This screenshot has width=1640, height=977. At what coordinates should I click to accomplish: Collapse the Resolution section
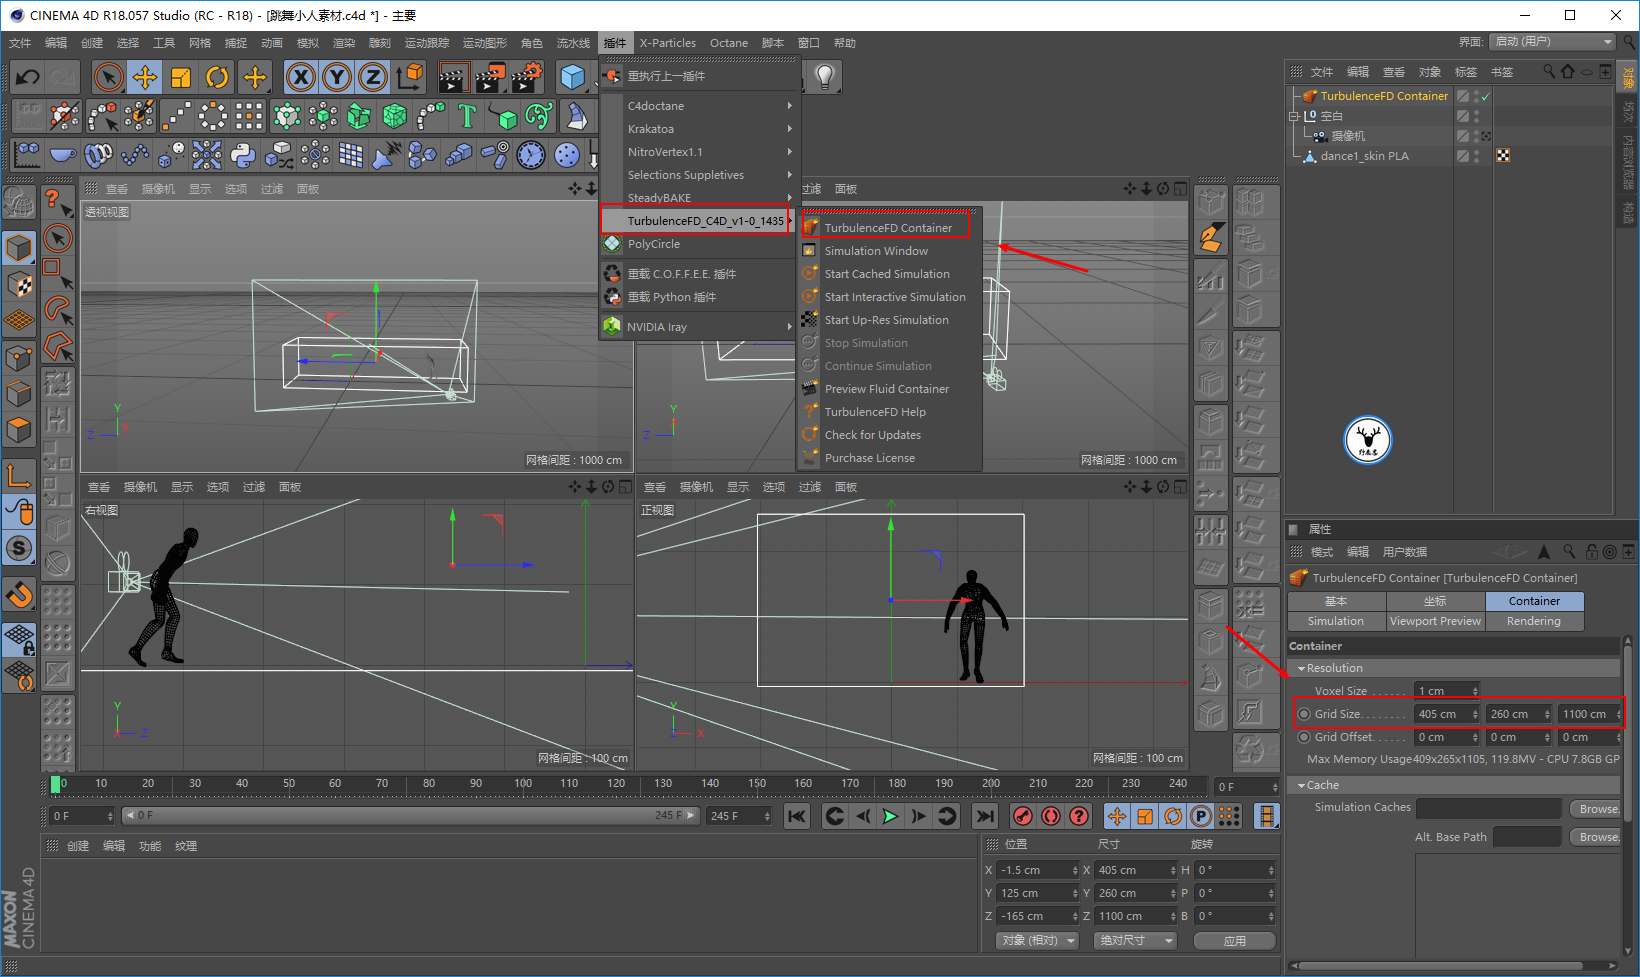pos(1301,668)
